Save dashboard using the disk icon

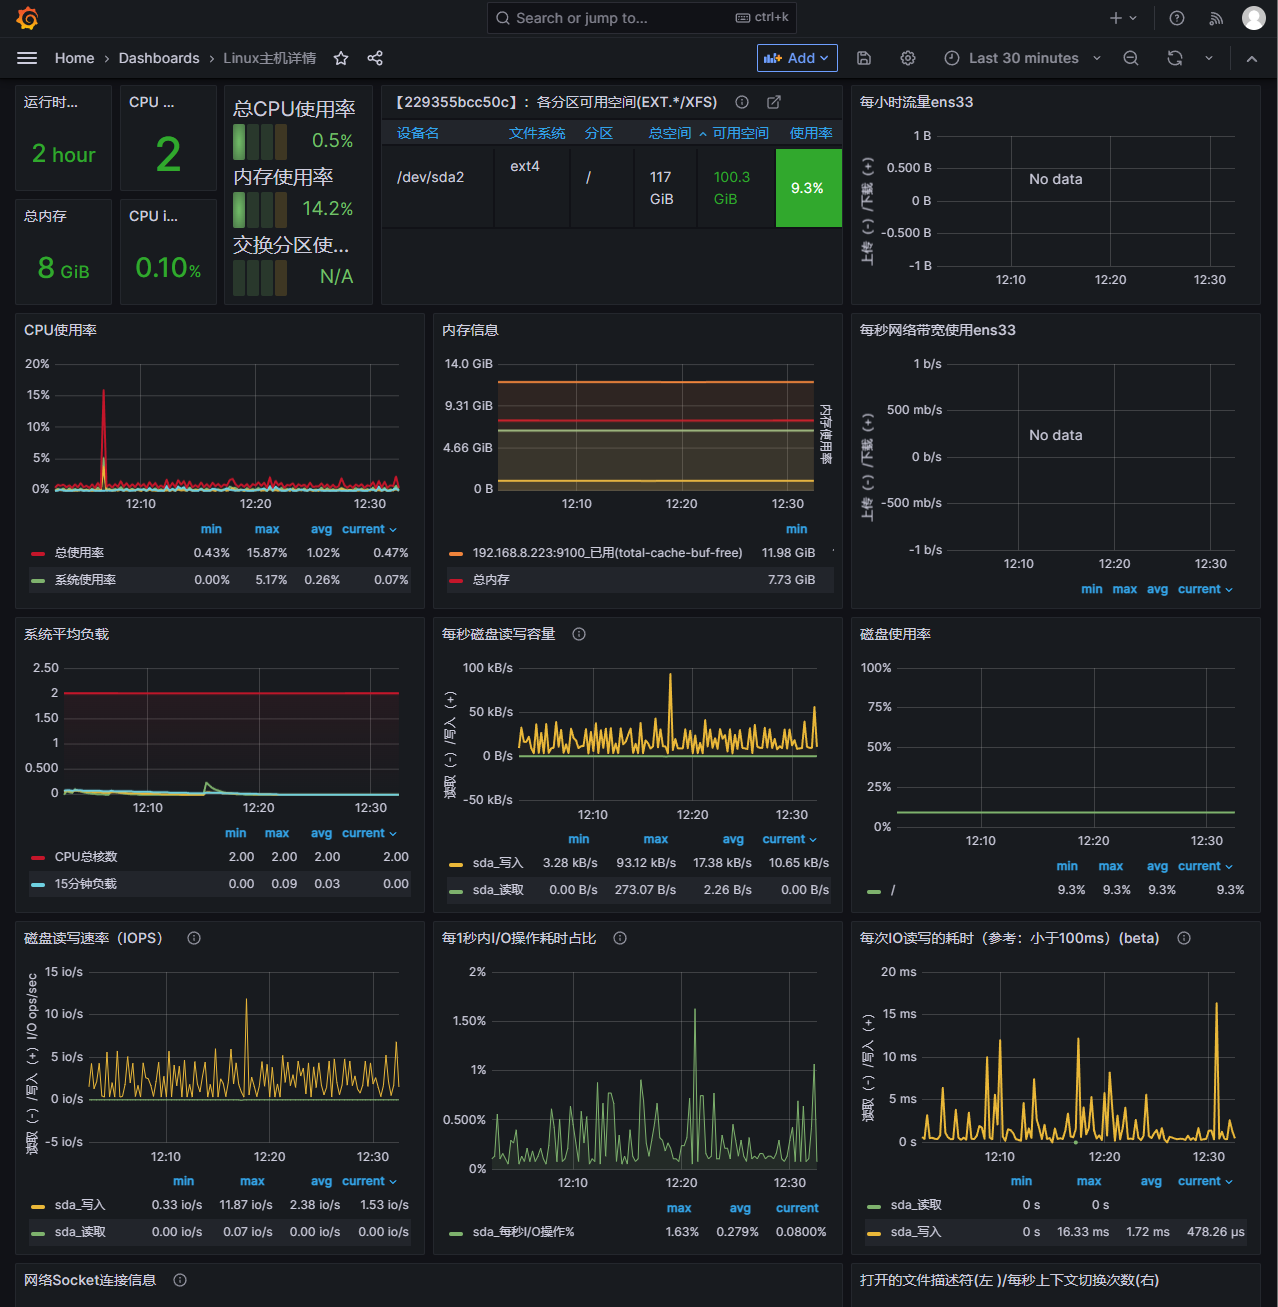(864, 58)
